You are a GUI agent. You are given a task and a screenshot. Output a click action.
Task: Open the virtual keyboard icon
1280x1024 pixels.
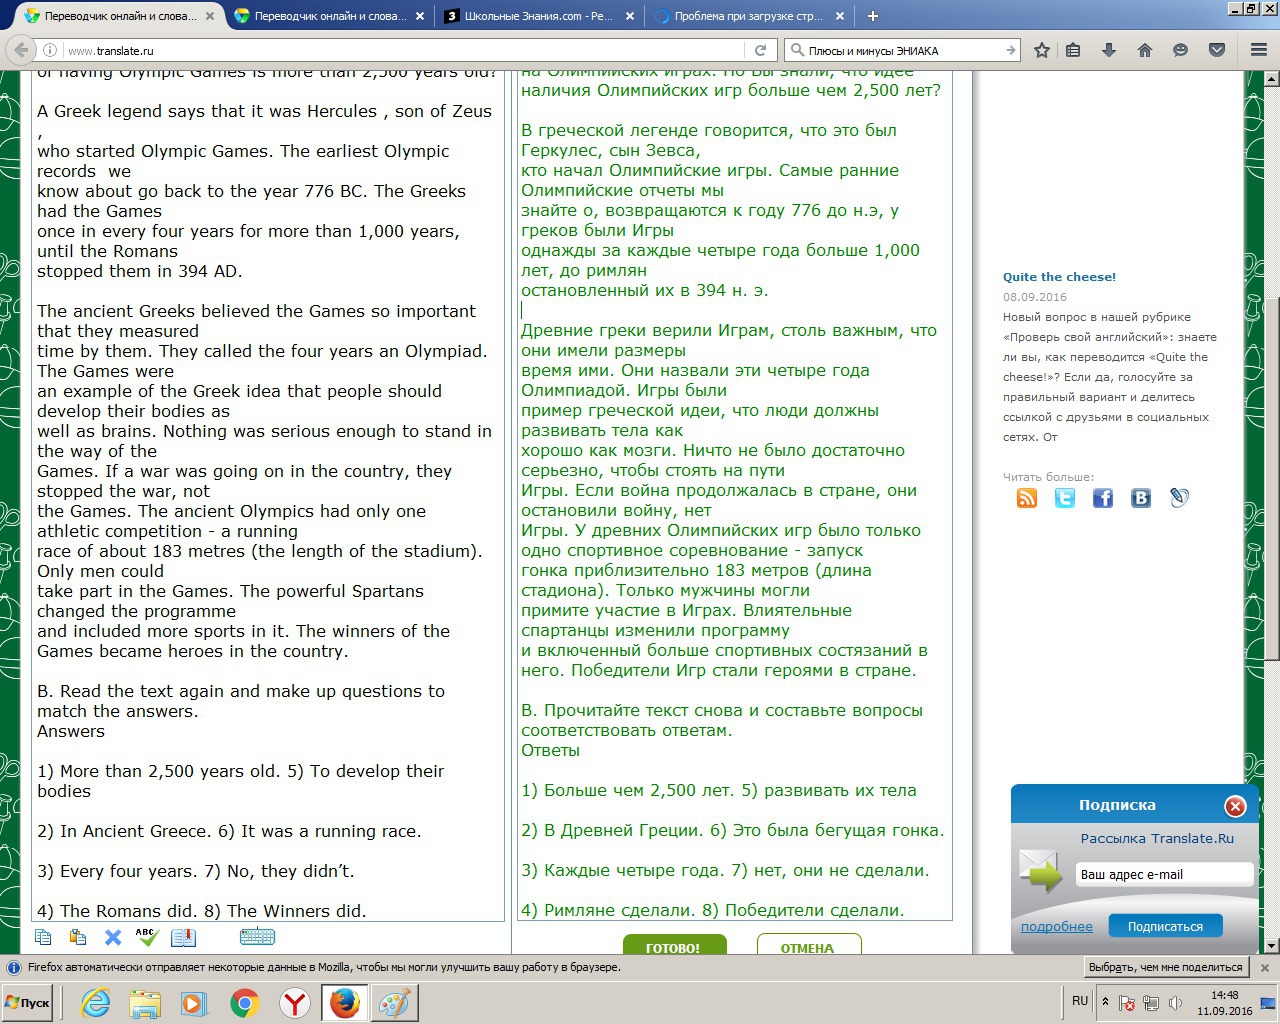click(257, 937)
